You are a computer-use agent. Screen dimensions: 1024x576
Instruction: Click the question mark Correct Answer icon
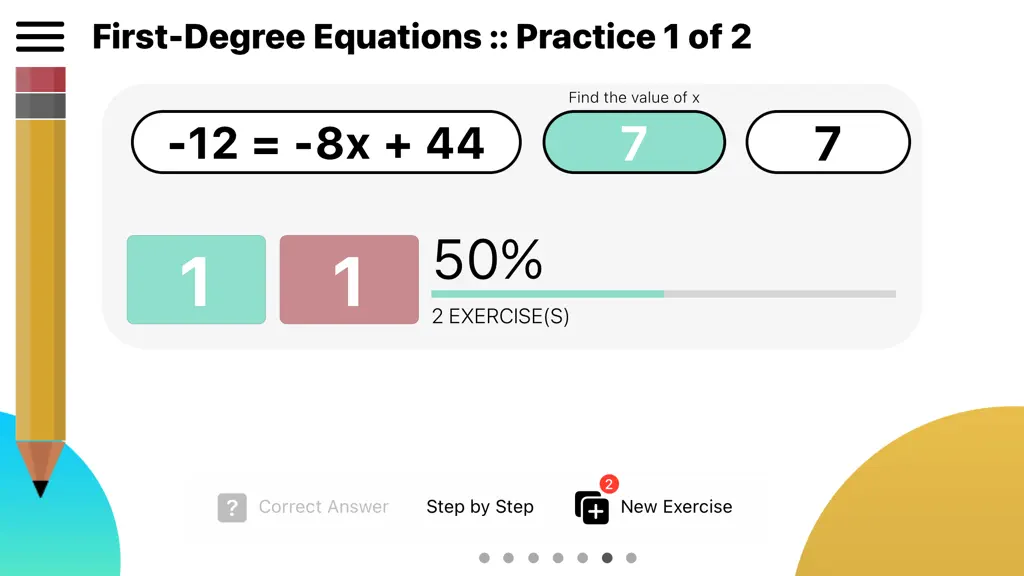[232, 507]
